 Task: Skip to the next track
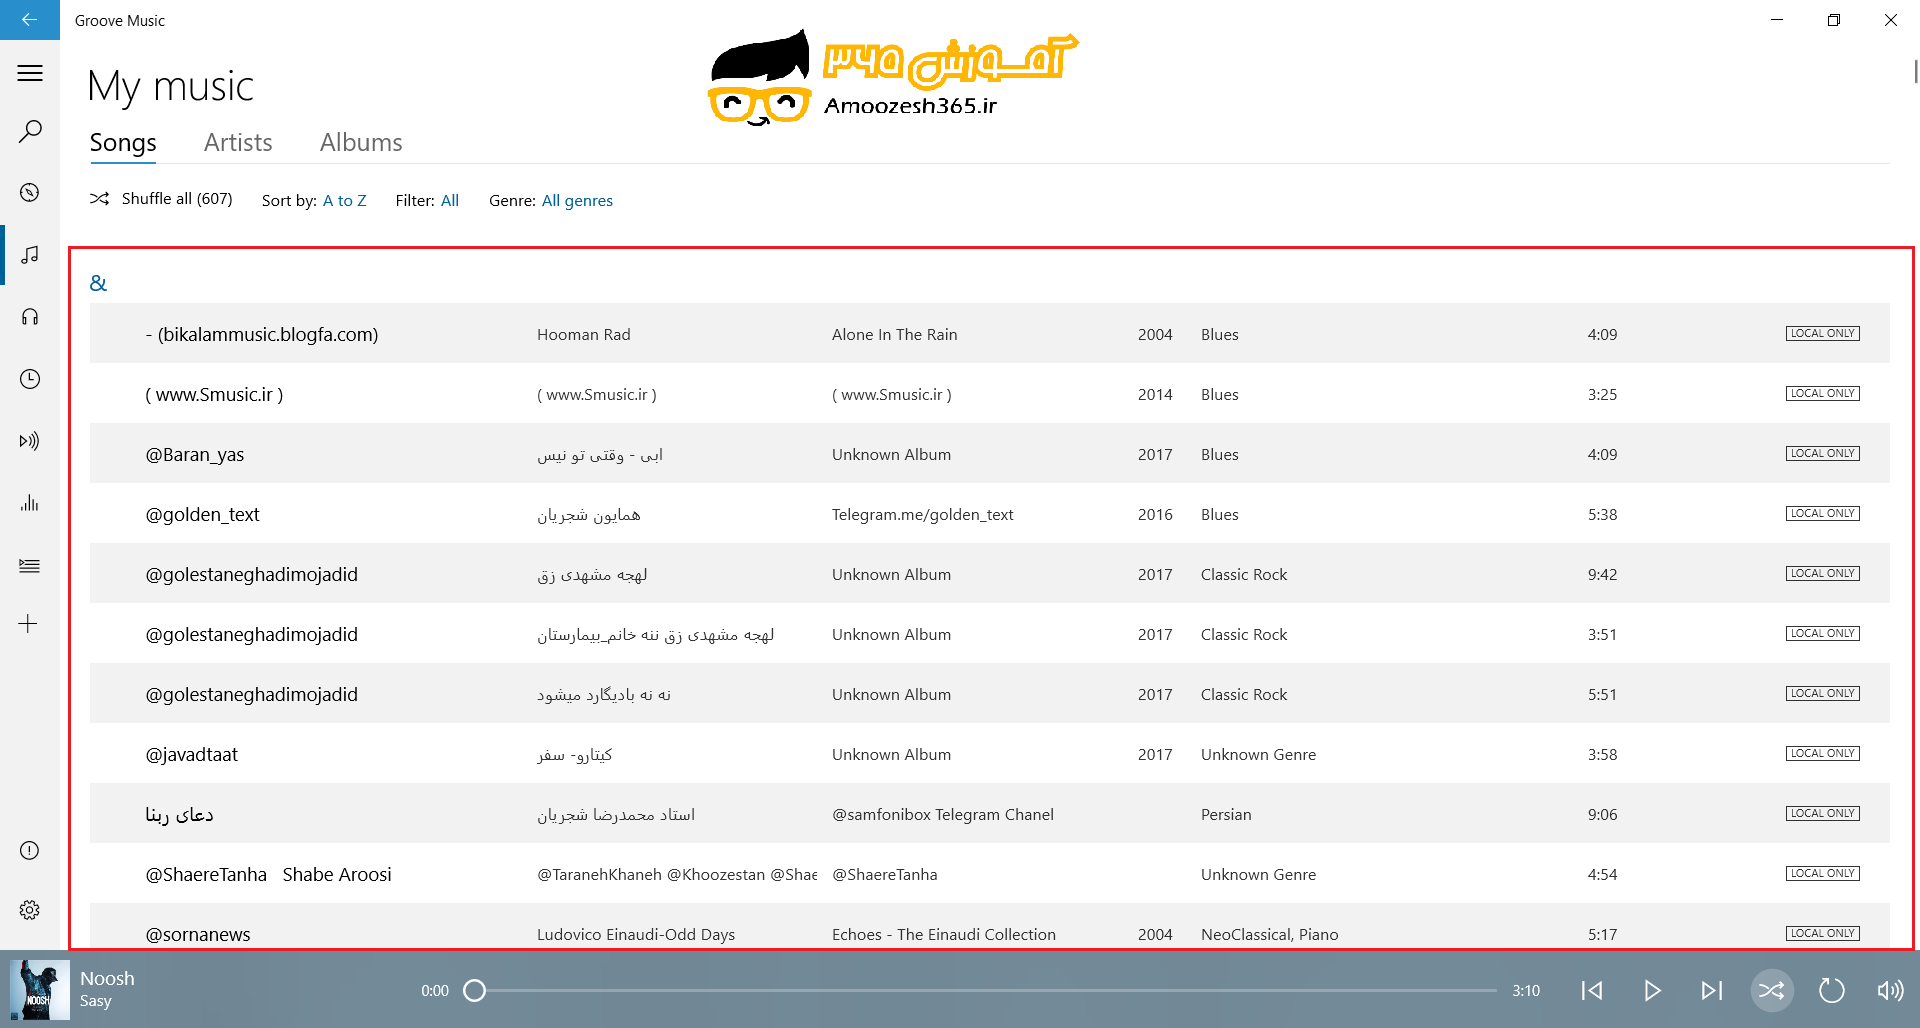[x=1711, y=990]
